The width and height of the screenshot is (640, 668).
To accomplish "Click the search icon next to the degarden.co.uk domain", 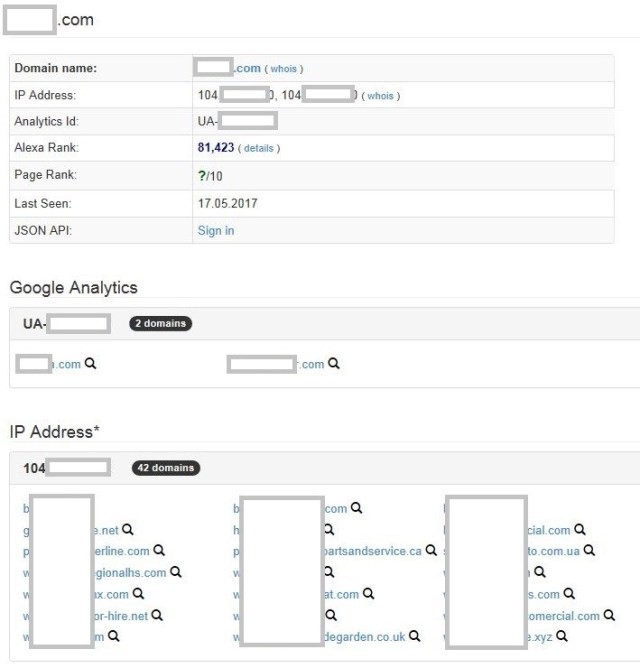I will coord(414,635).
